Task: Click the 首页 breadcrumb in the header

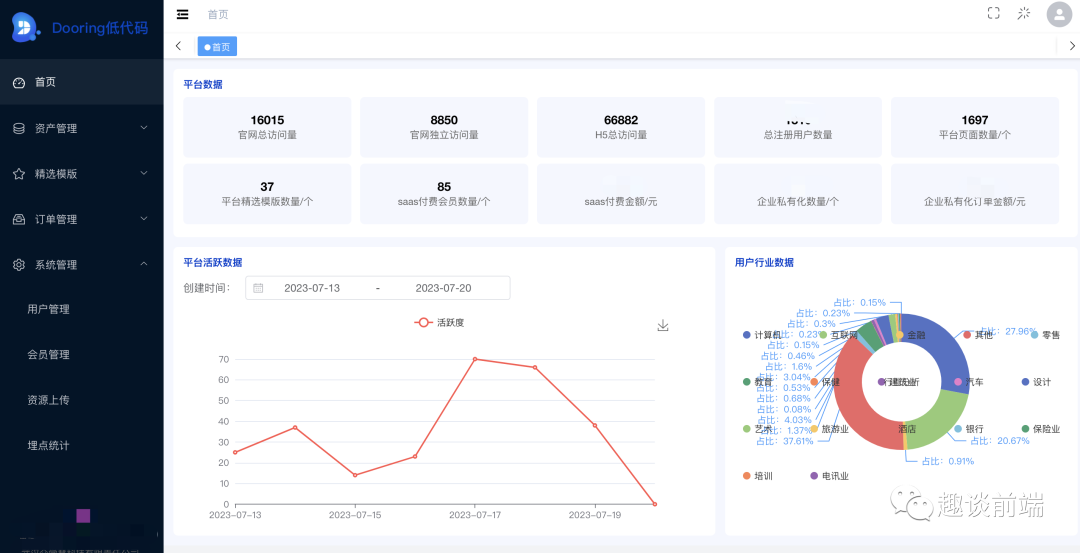Action: point(218,14)
